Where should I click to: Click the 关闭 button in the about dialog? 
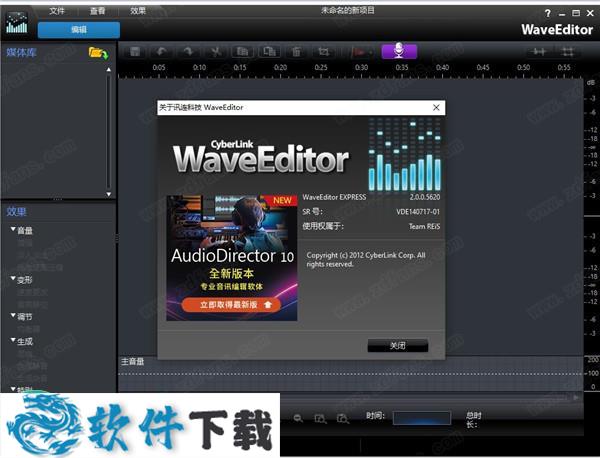click(x=398, y=346)
